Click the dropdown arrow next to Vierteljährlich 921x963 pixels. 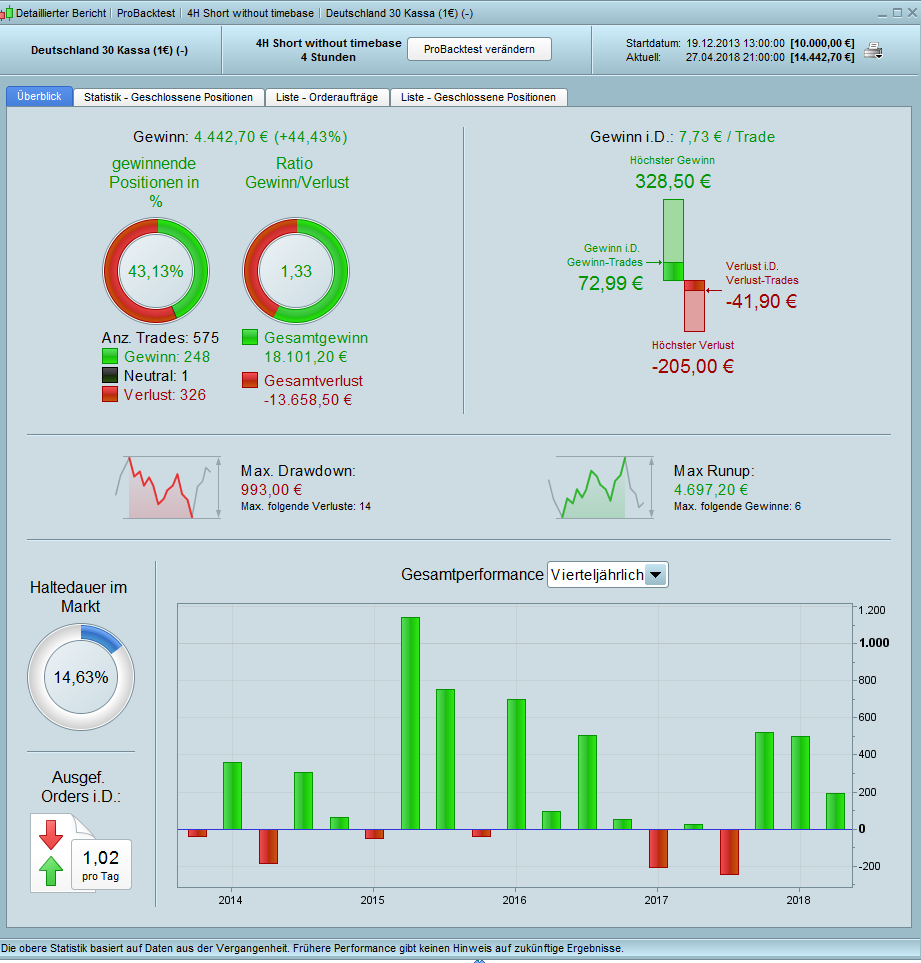coord(656,575)
